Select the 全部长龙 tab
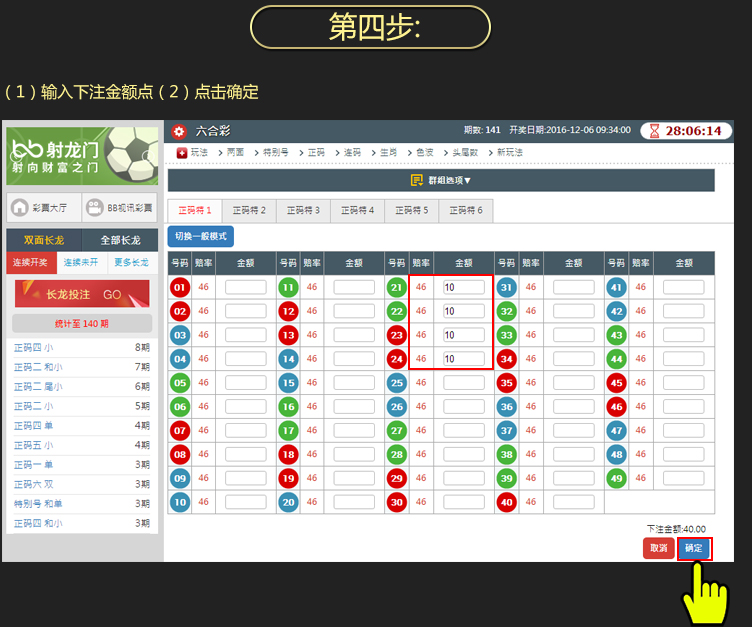Image resolution: width=752 pixels, height=627 pixels. 119,240
